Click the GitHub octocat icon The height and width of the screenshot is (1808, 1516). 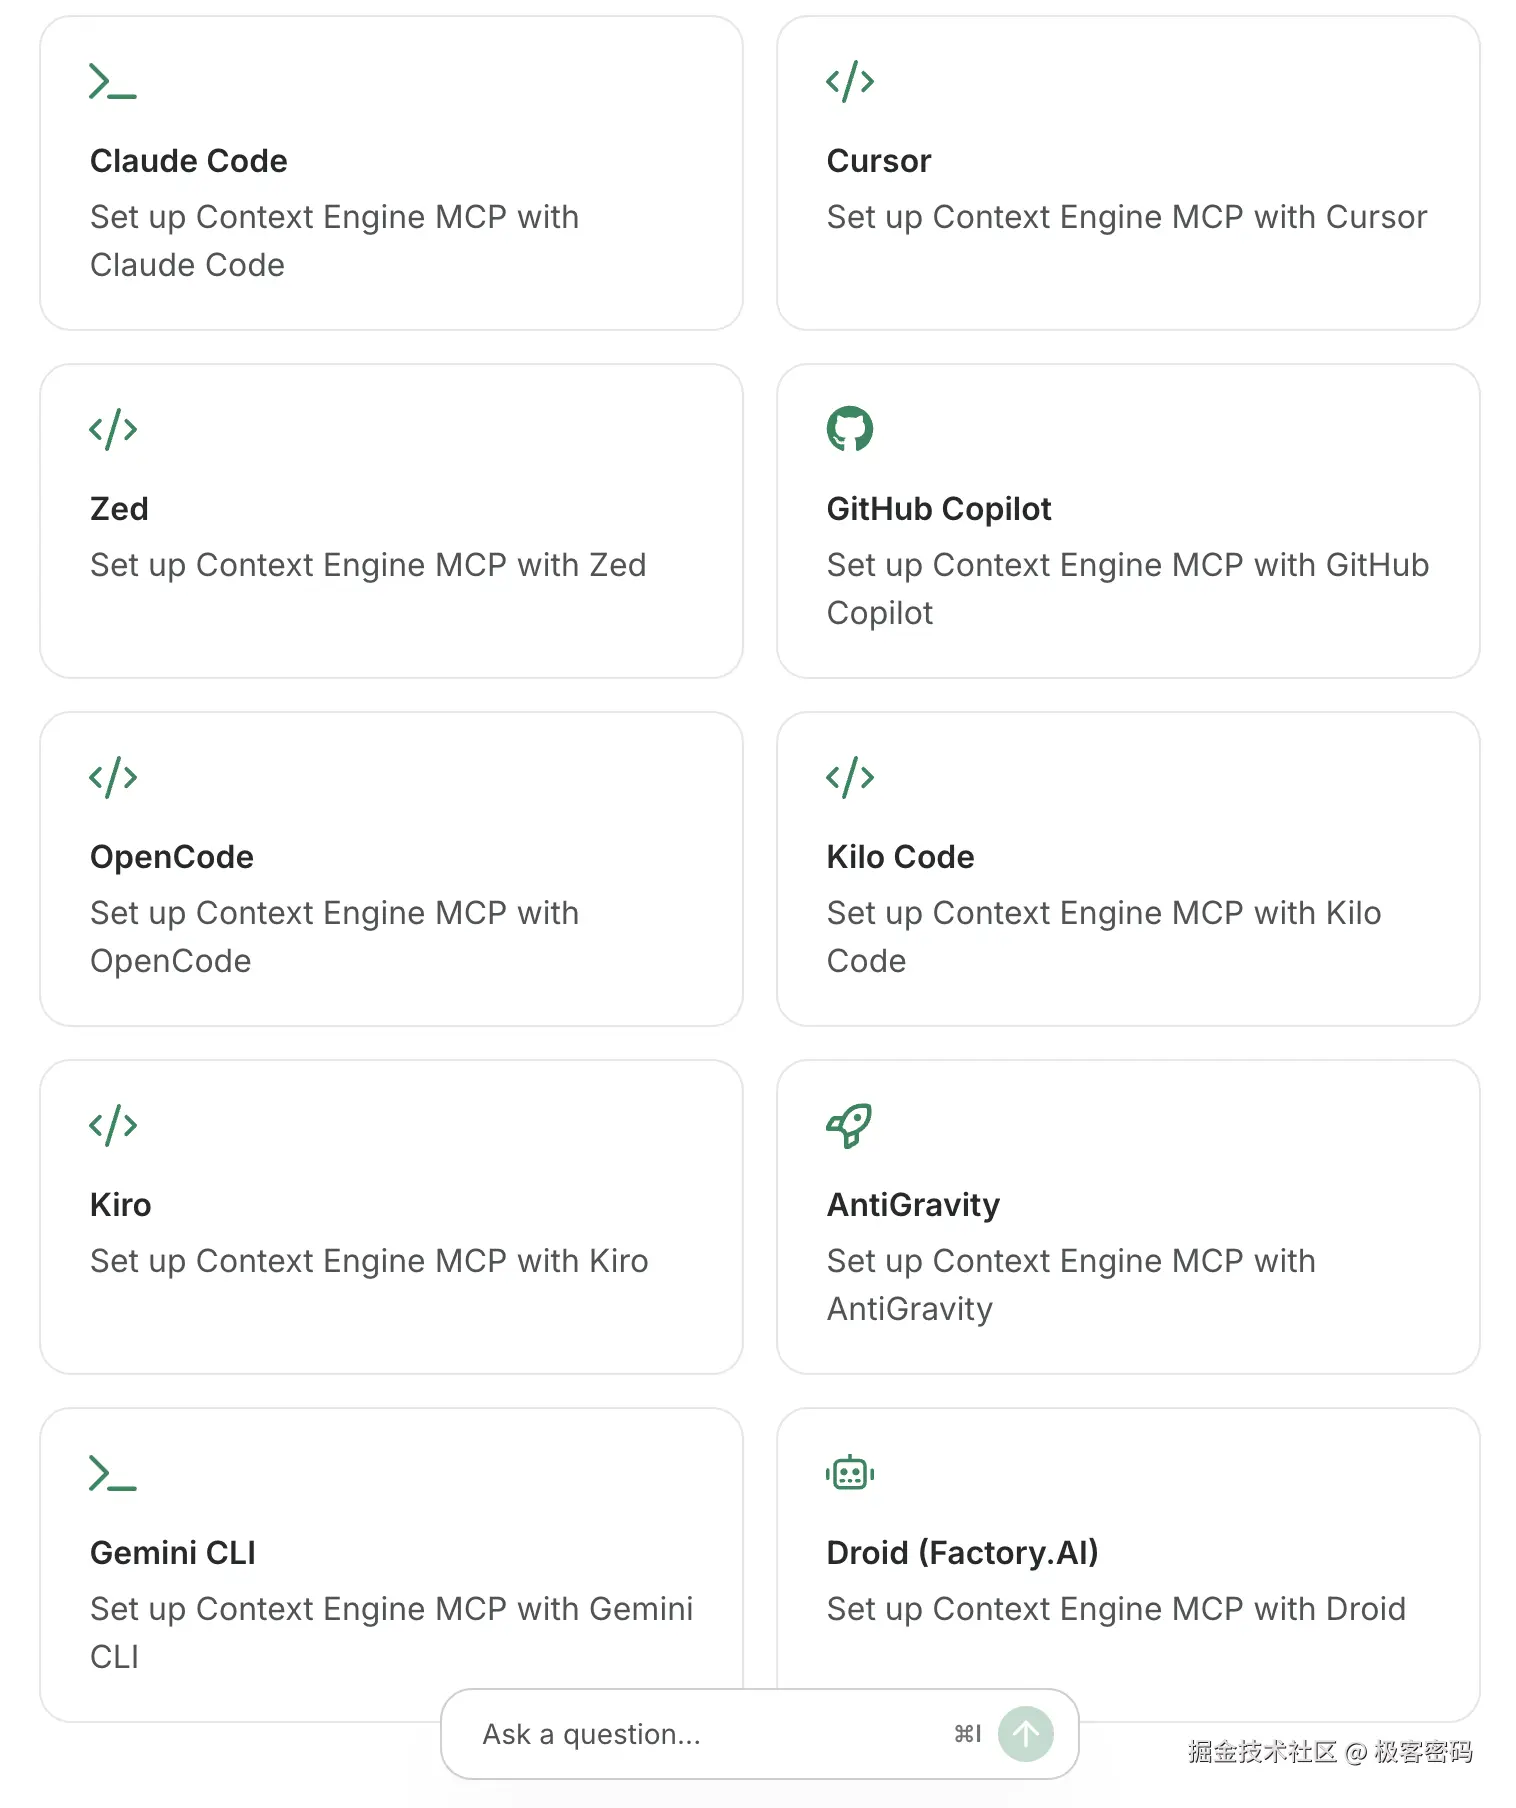849,429
